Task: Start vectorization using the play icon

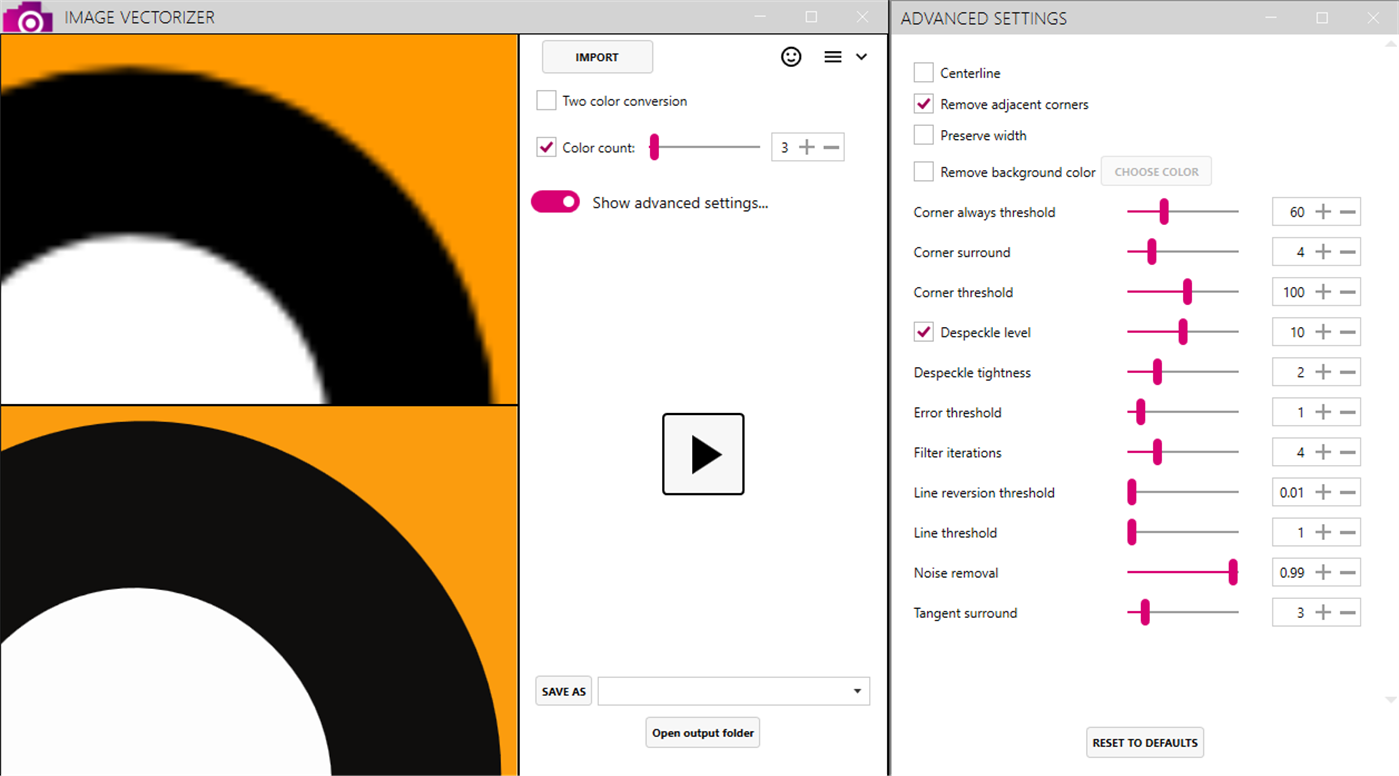Action: pyautogui.click(x=703, y=454)
